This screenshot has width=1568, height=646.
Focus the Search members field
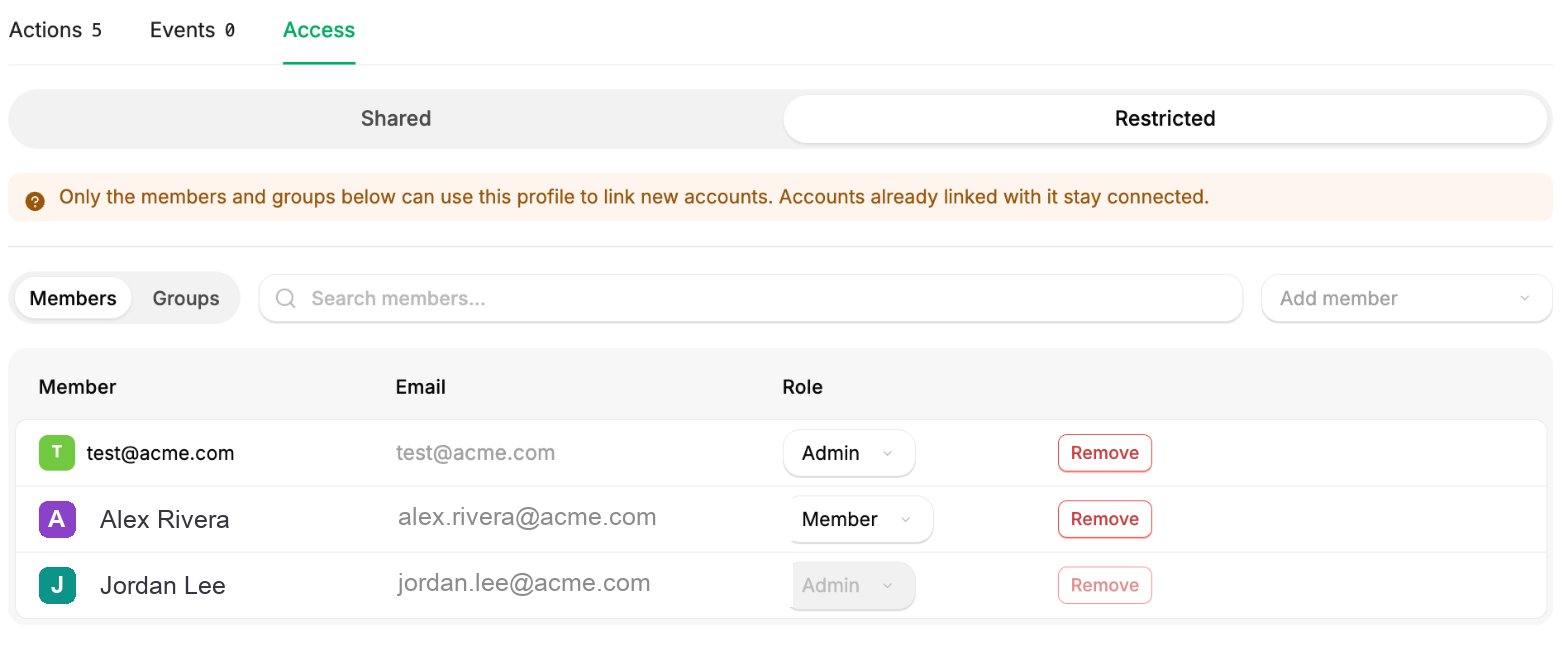pos(751,298)
